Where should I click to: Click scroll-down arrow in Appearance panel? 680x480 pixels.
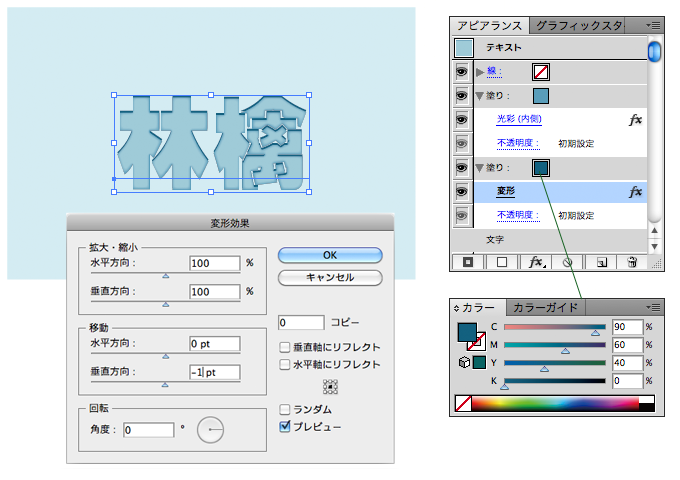654,246
